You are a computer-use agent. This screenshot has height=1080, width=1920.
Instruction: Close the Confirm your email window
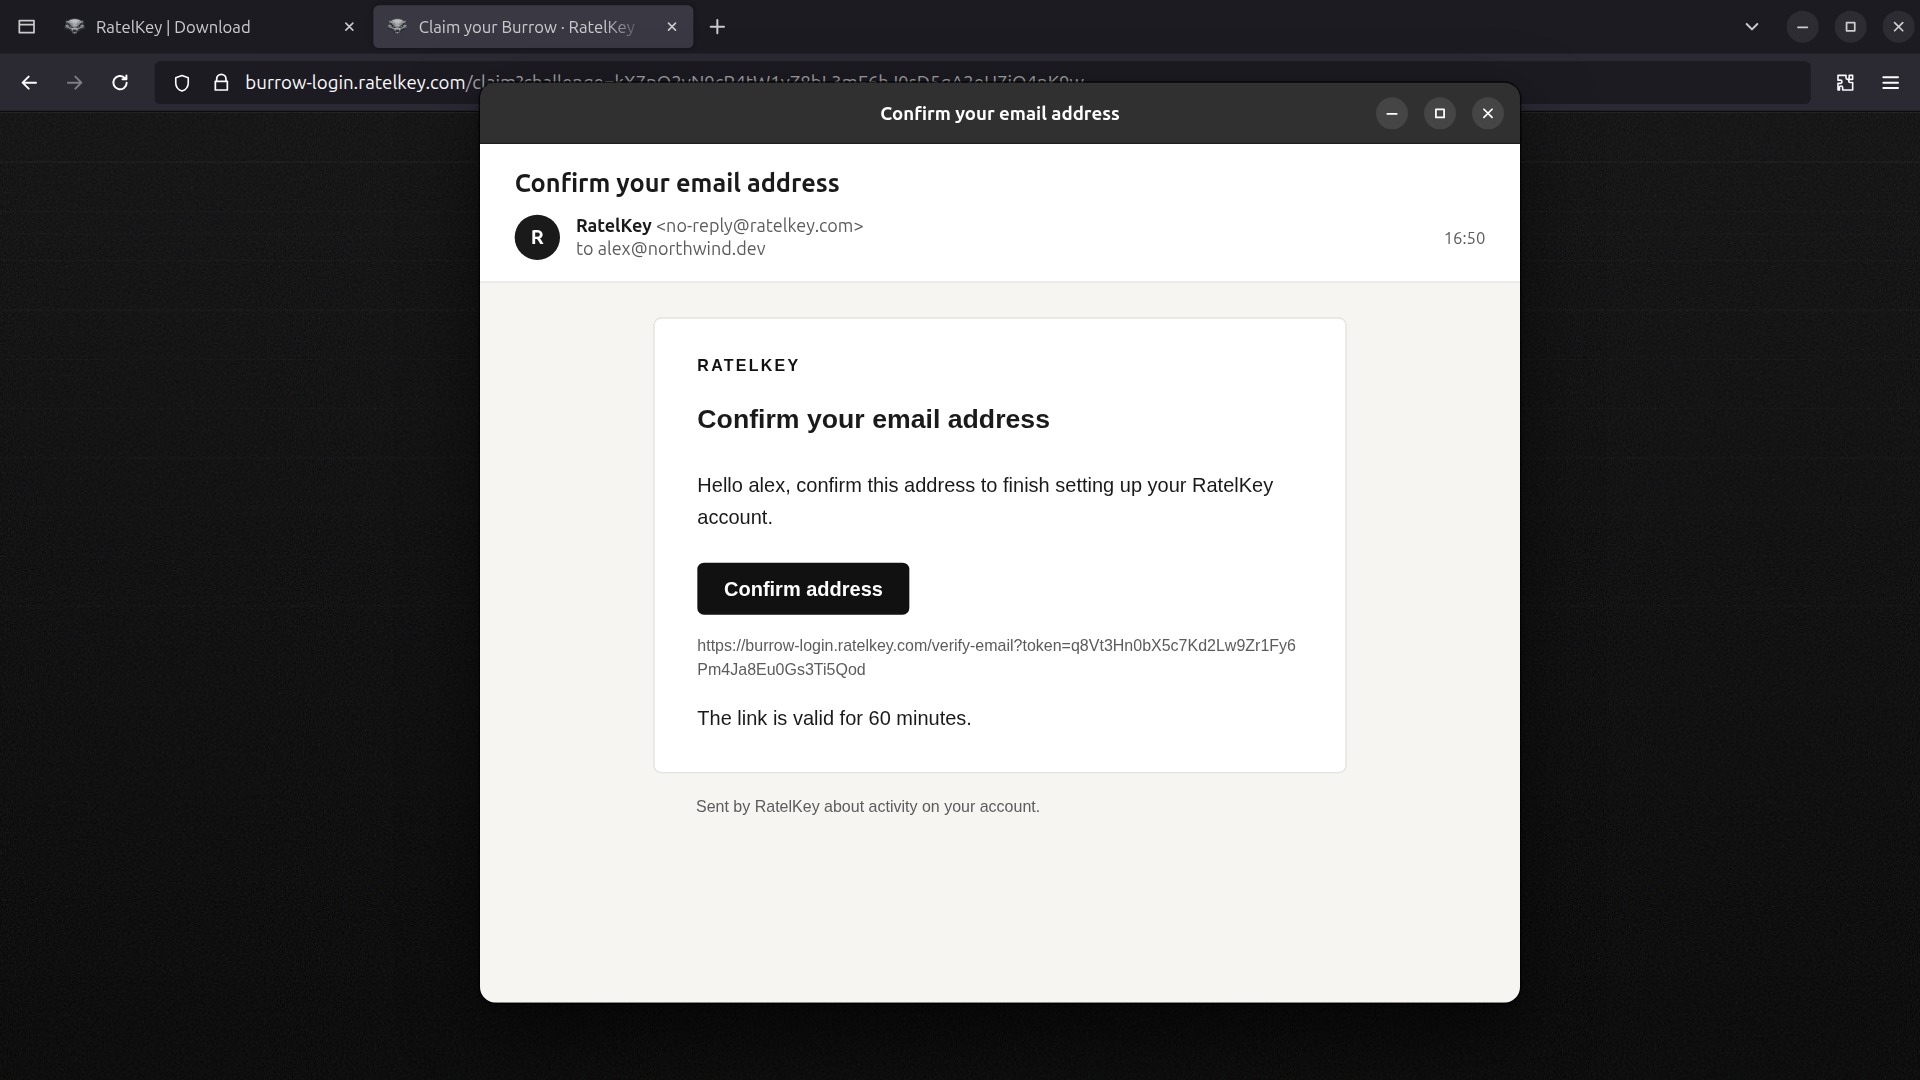coord(1488,114)
